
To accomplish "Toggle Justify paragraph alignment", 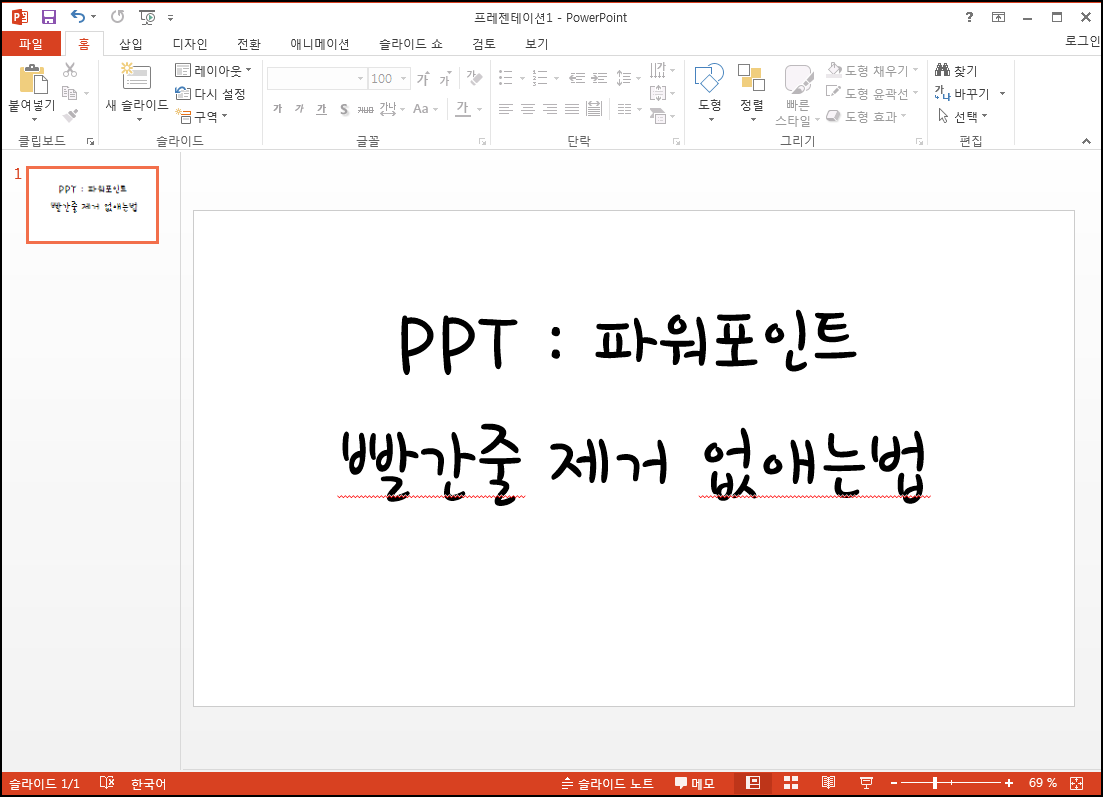I will click(572, 109).
